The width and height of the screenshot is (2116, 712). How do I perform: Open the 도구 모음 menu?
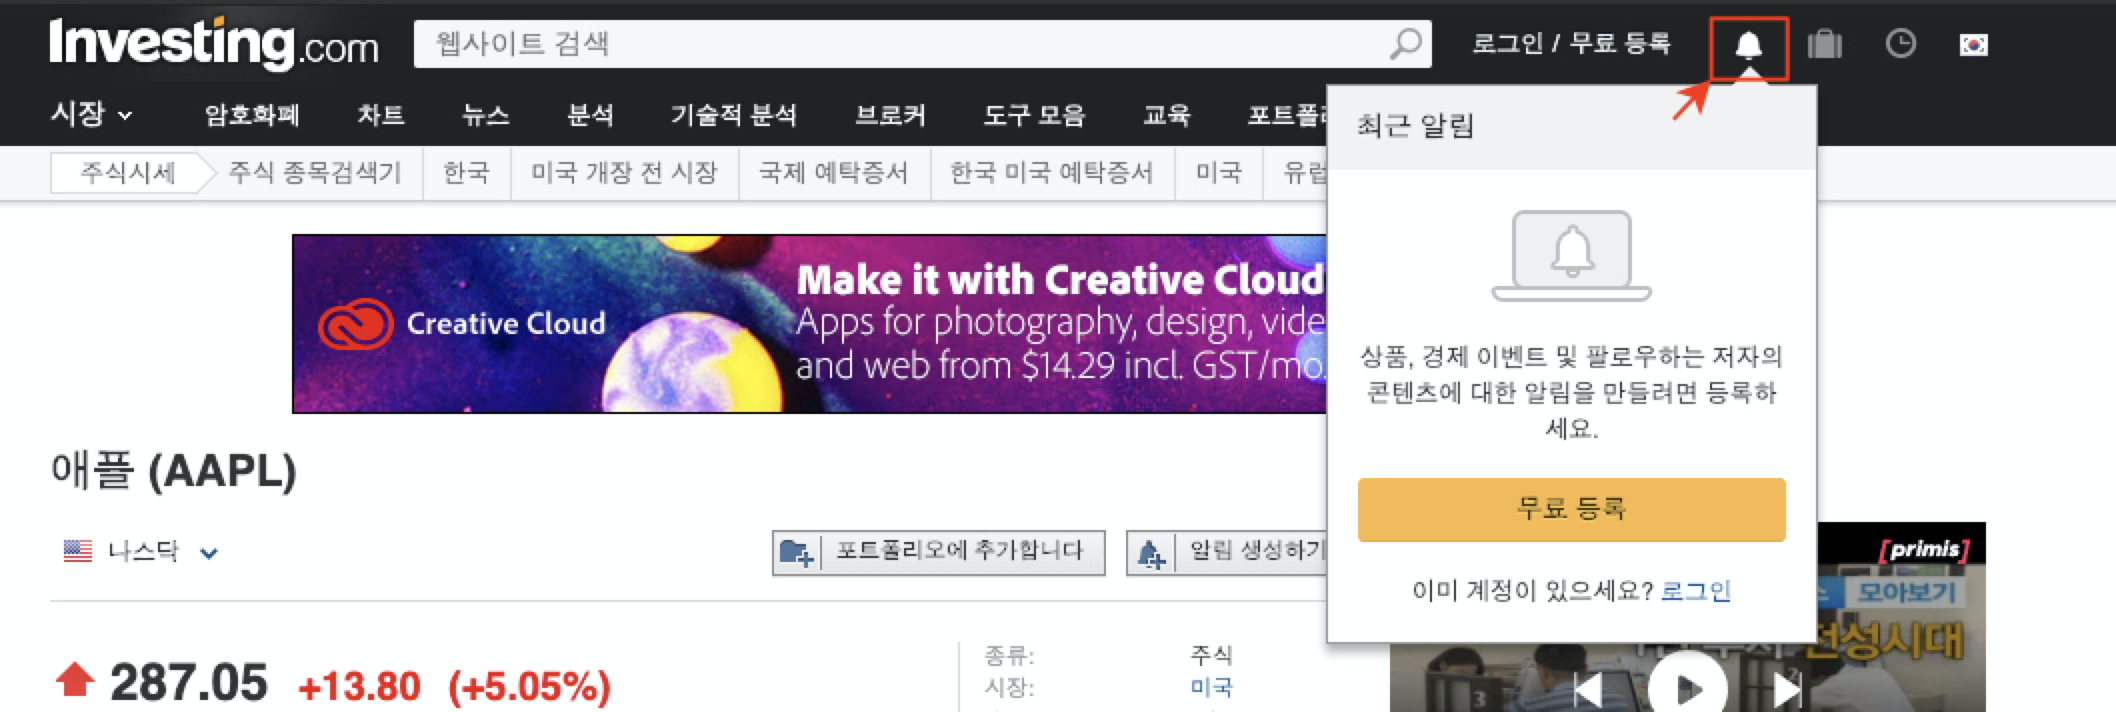point(1034,115)
